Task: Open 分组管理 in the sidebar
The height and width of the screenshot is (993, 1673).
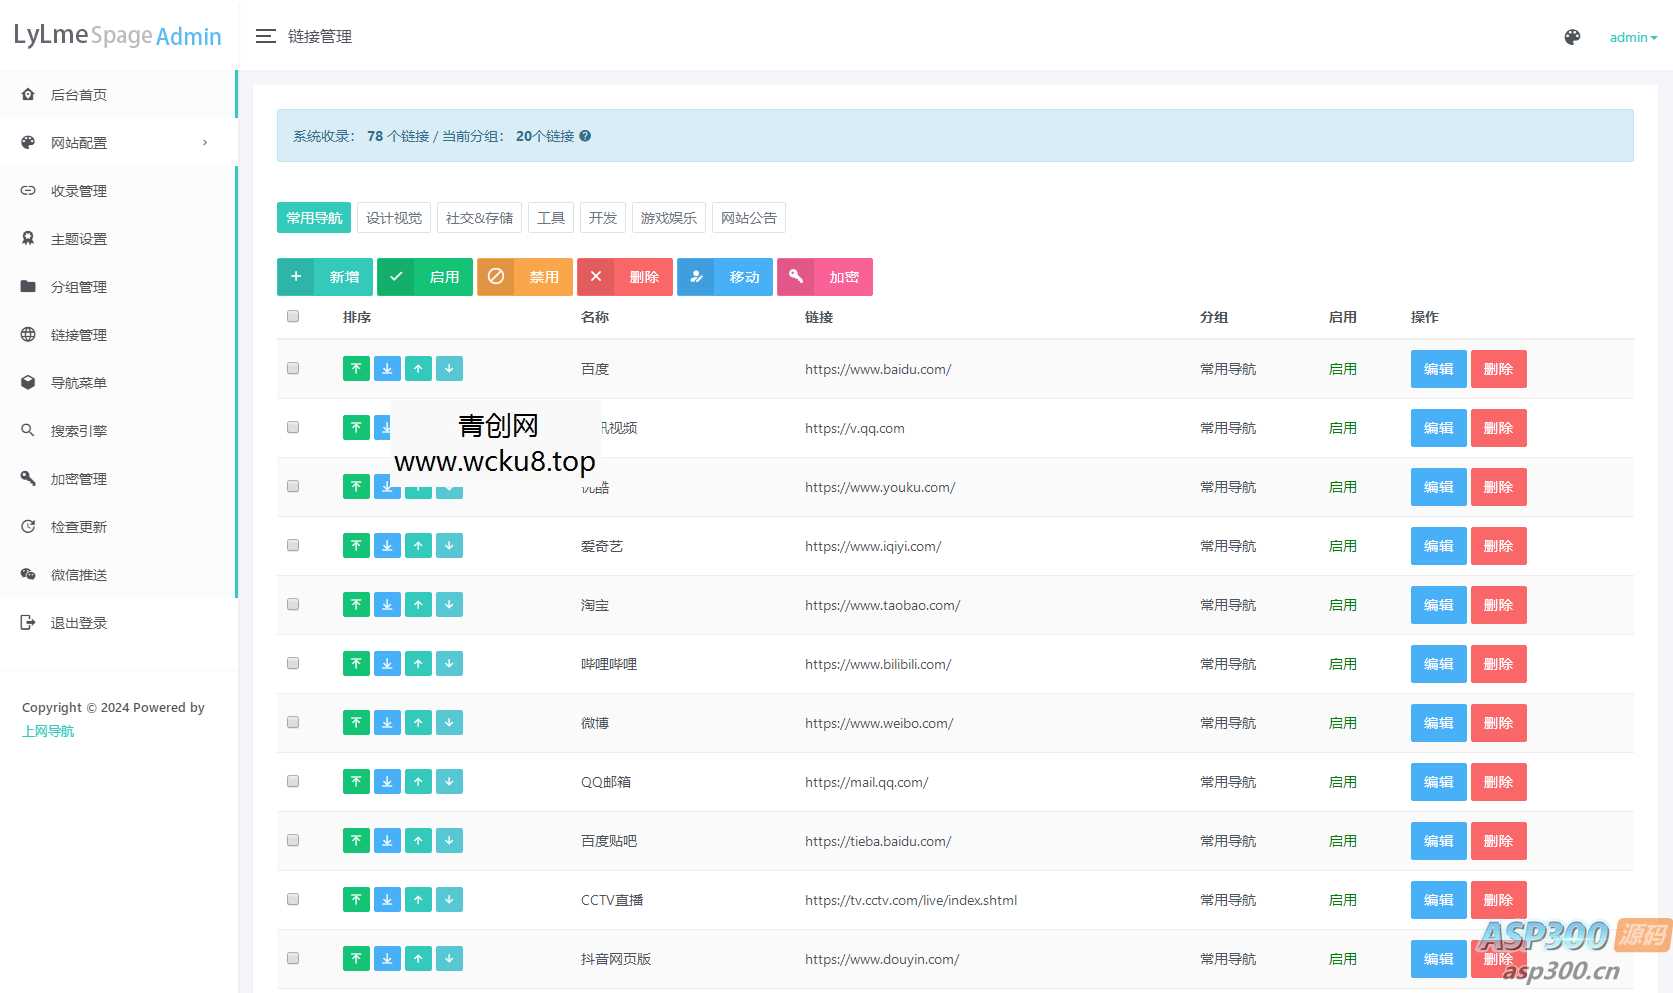Action: point(79,287)
